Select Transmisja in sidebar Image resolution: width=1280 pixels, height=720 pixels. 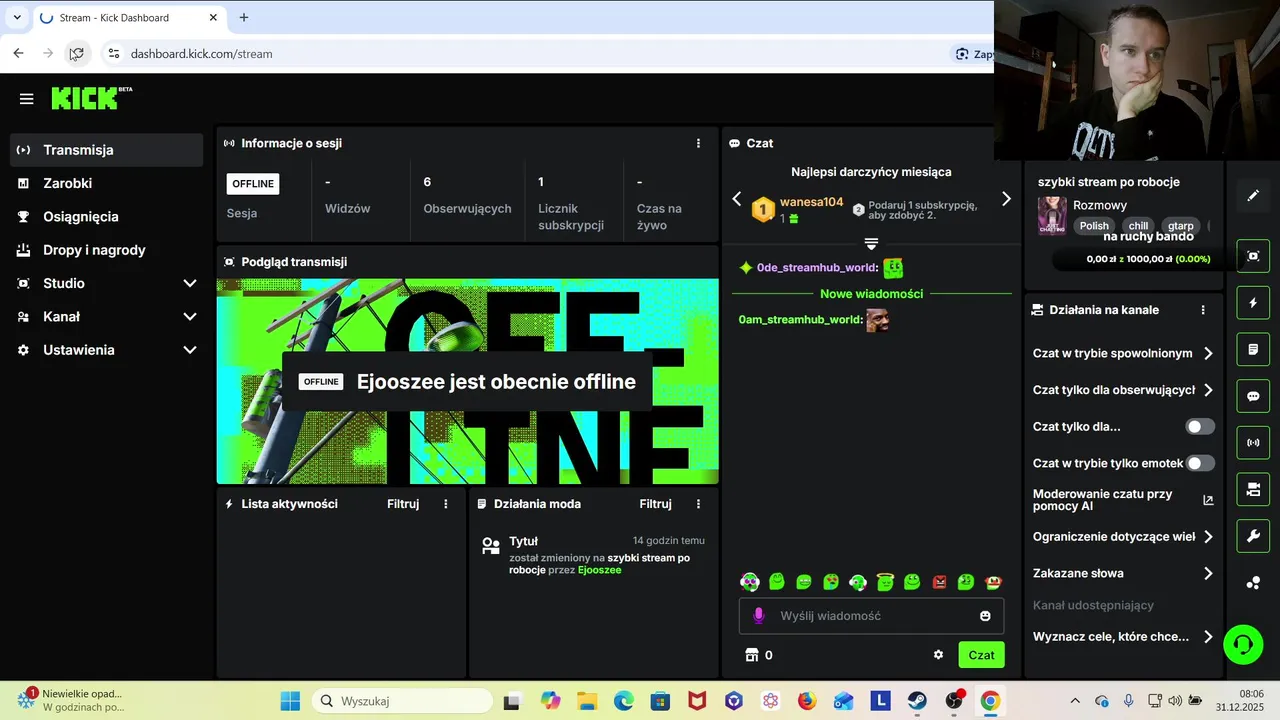tap(106, 150)
